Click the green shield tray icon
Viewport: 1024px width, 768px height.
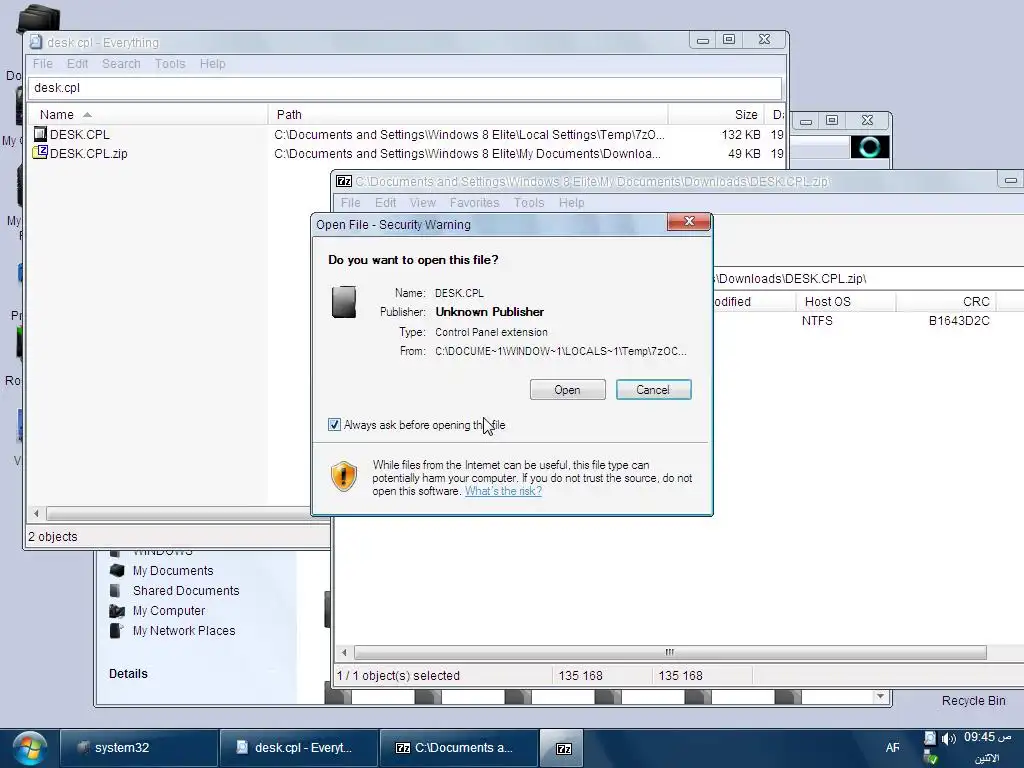931,758
